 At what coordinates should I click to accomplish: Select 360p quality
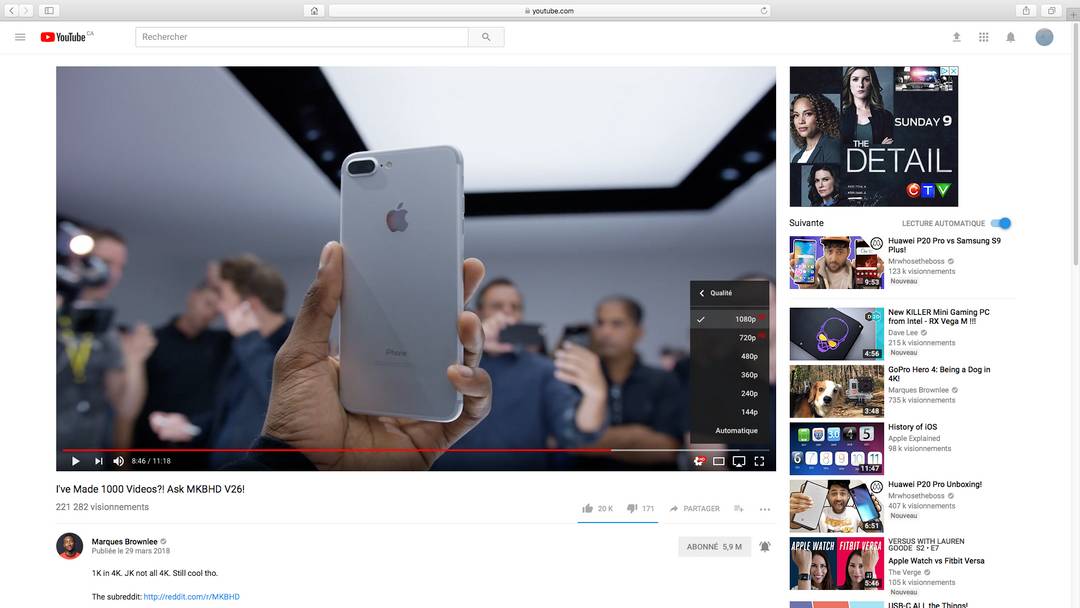click(730, 375)
